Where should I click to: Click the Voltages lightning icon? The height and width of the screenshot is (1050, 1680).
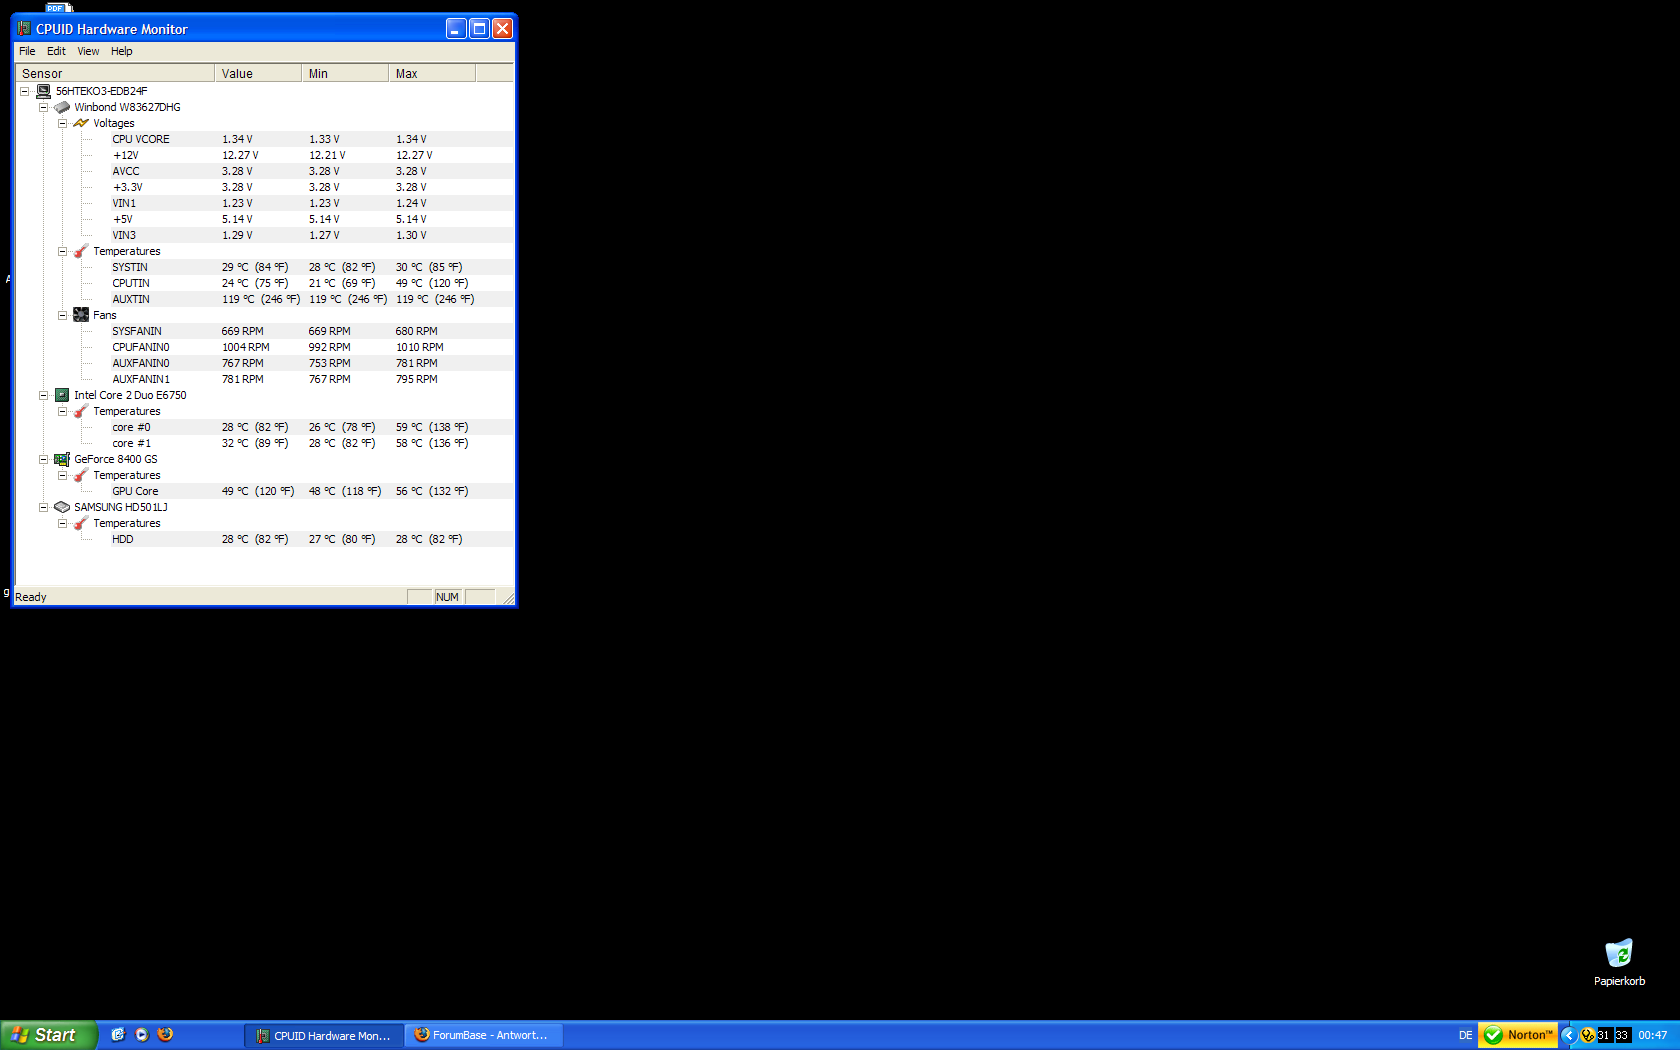[81, 123]
